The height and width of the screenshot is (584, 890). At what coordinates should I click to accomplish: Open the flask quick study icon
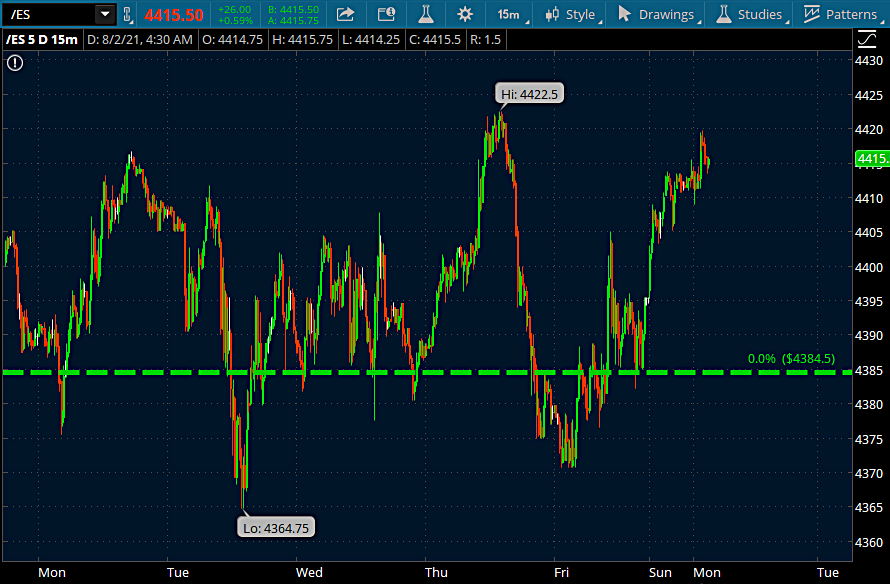[x=425, y=14]
